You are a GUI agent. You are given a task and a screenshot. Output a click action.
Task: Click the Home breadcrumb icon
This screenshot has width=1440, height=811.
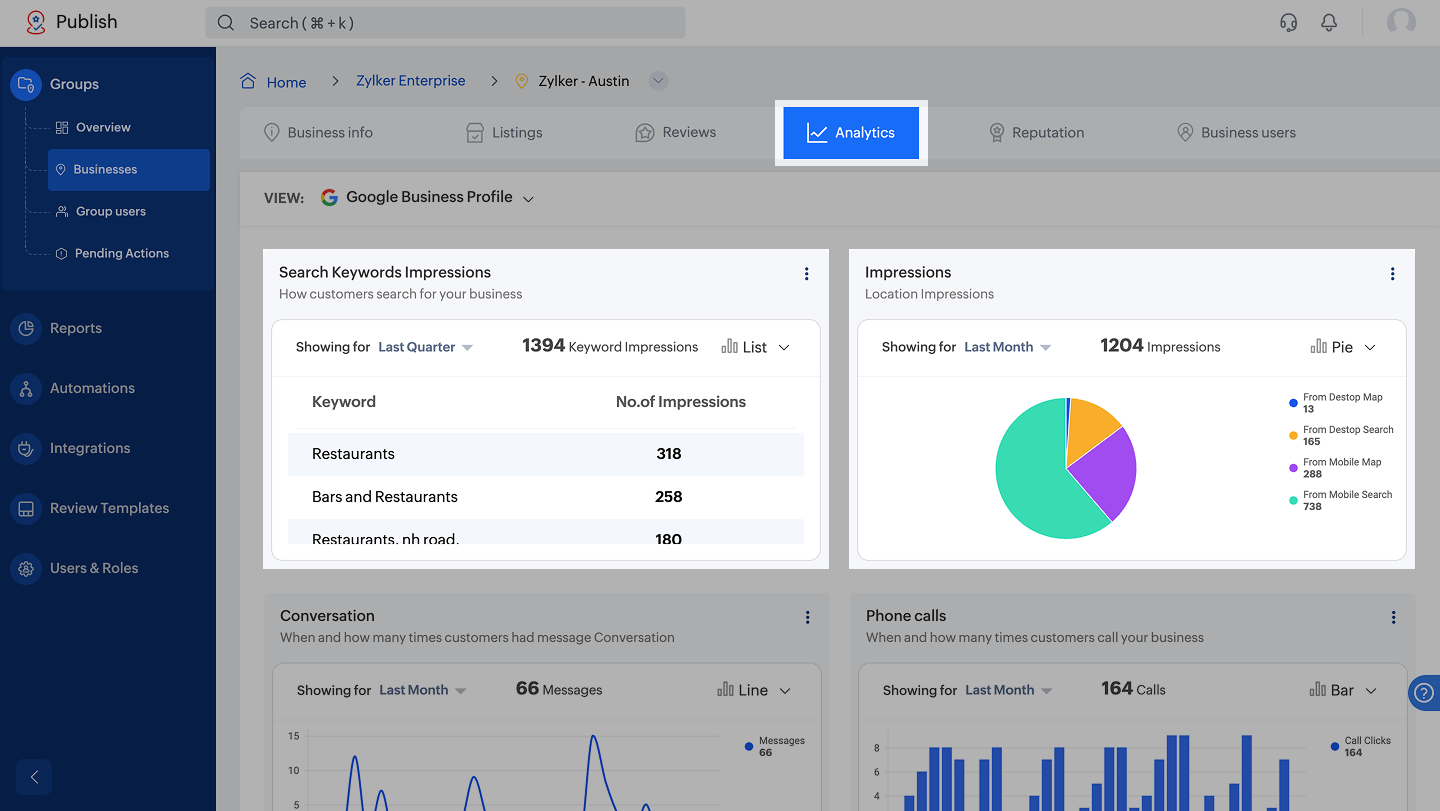pos(248,81)
